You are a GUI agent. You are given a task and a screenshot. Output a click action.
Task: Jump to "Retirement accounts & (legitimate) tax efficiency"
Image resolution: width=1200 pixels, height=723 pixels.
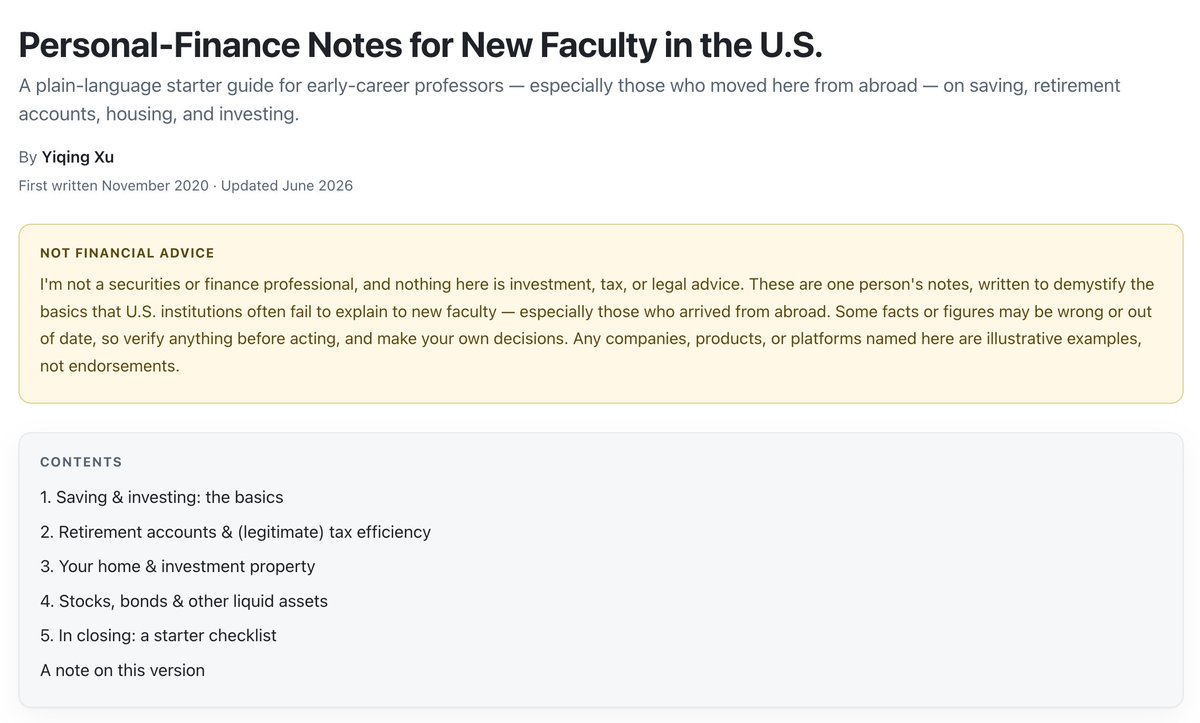[x=245, y=532]
